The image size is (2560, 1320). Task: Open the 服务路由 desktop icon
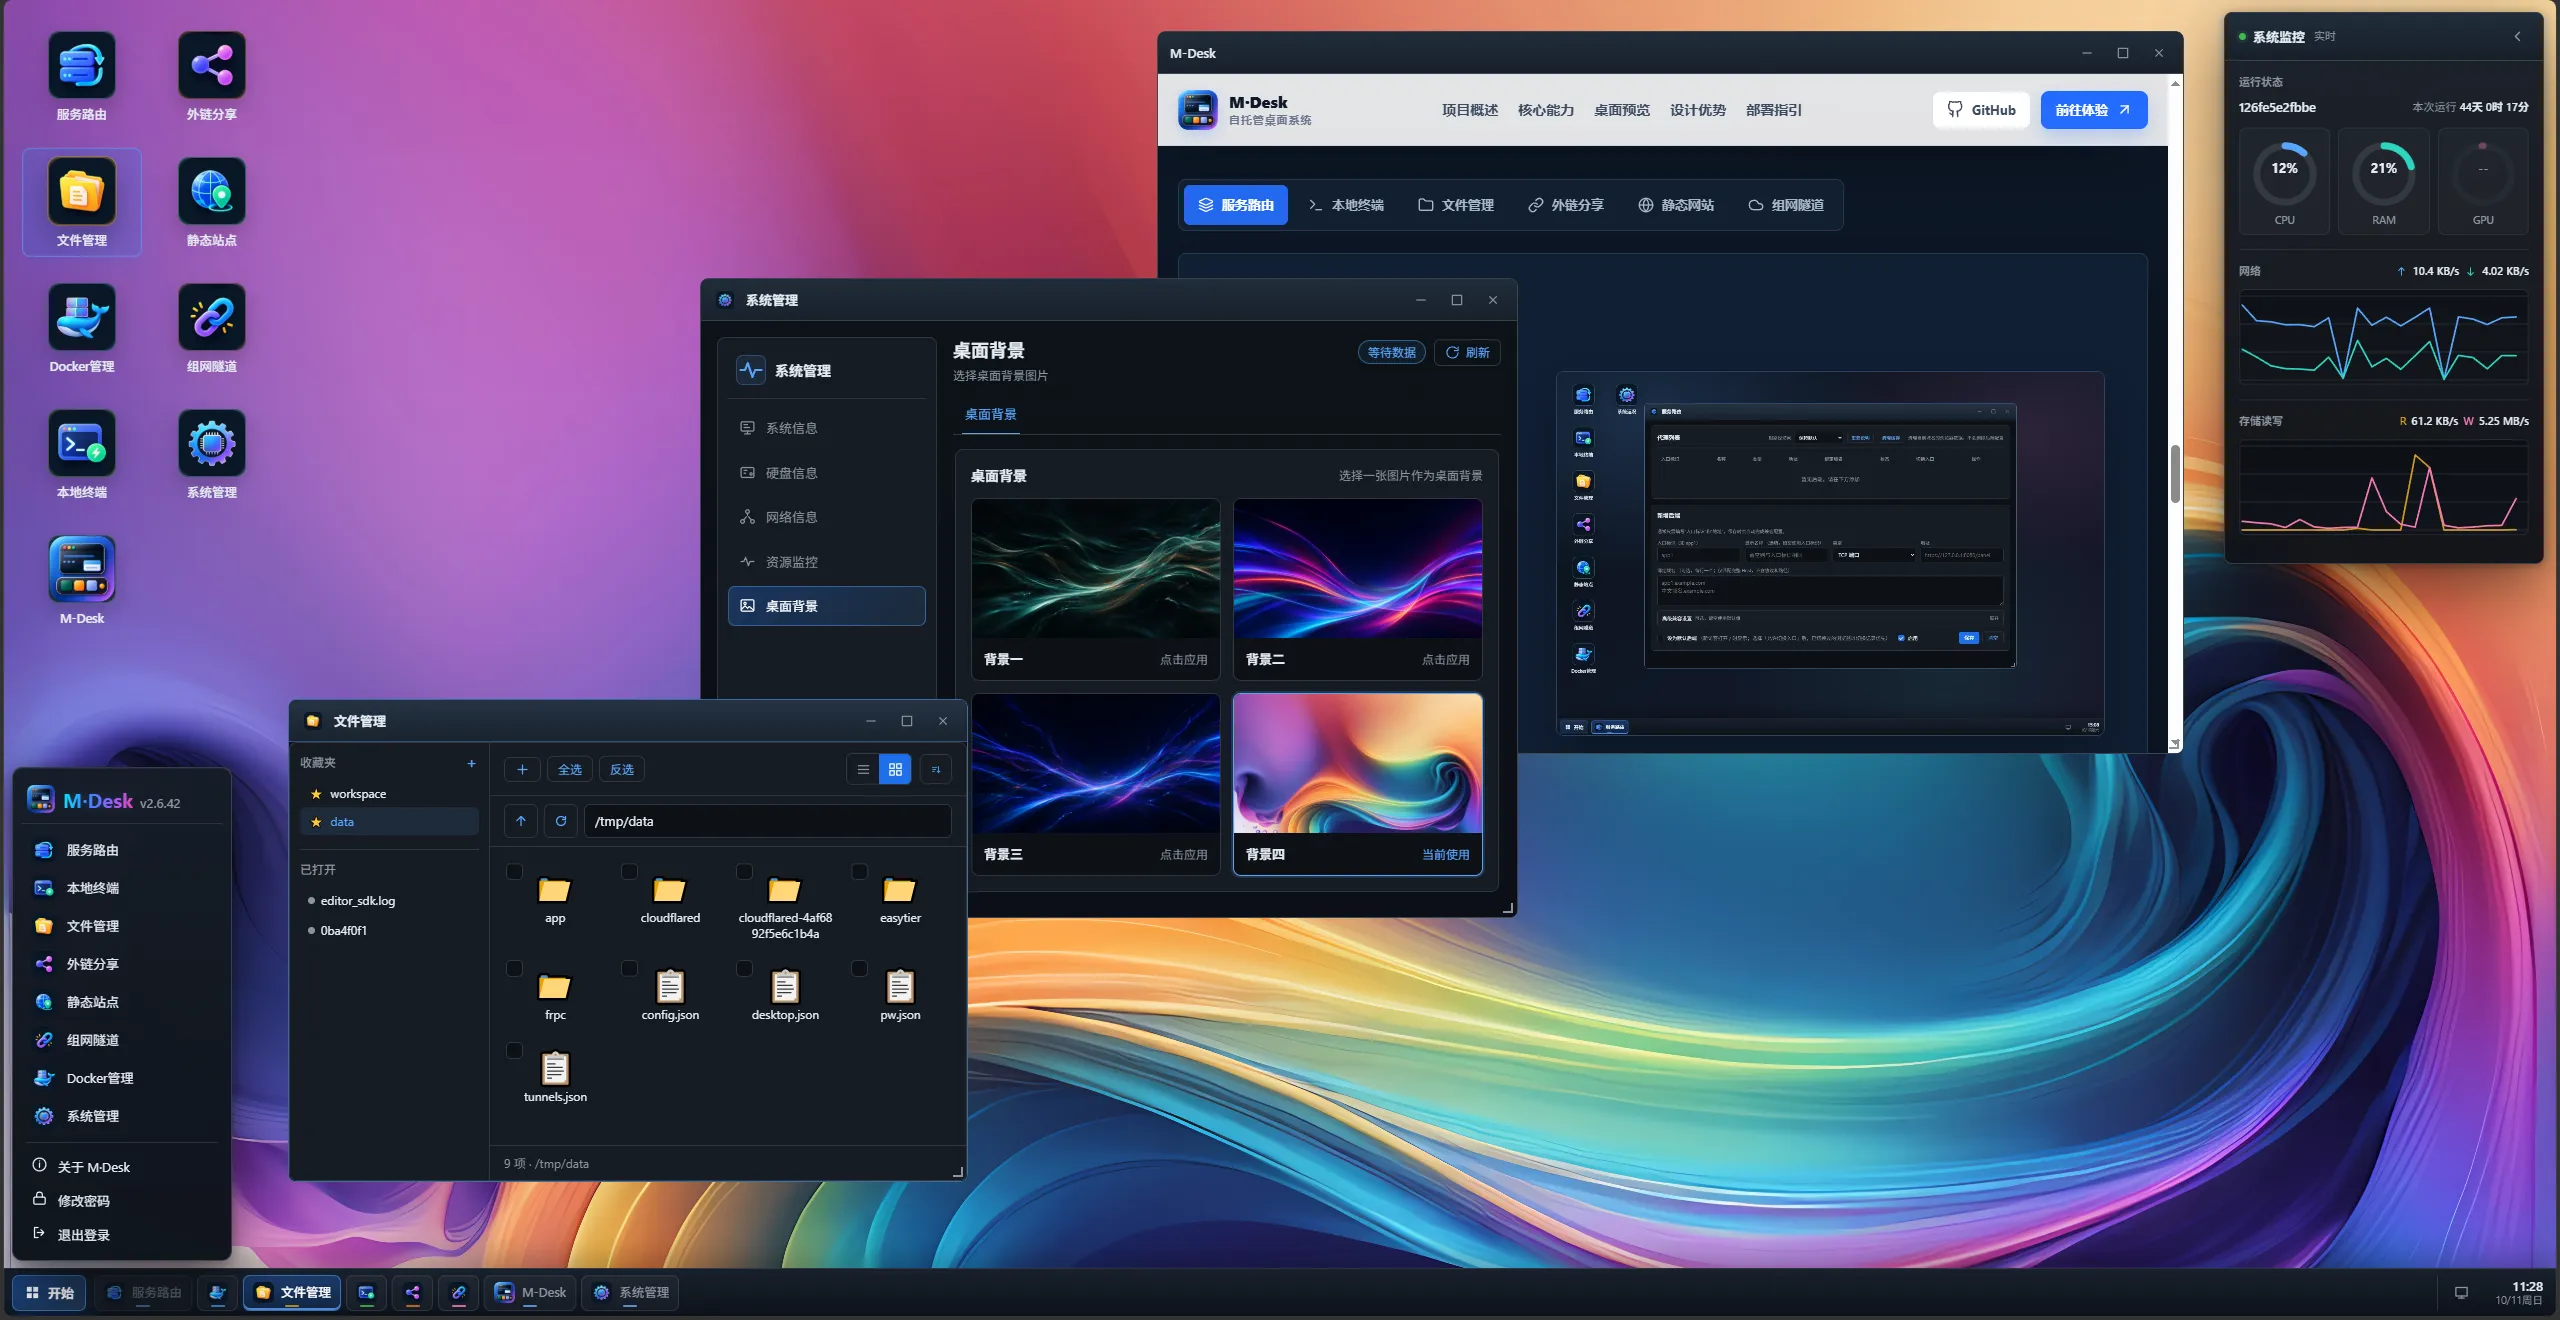coord(81,77)
